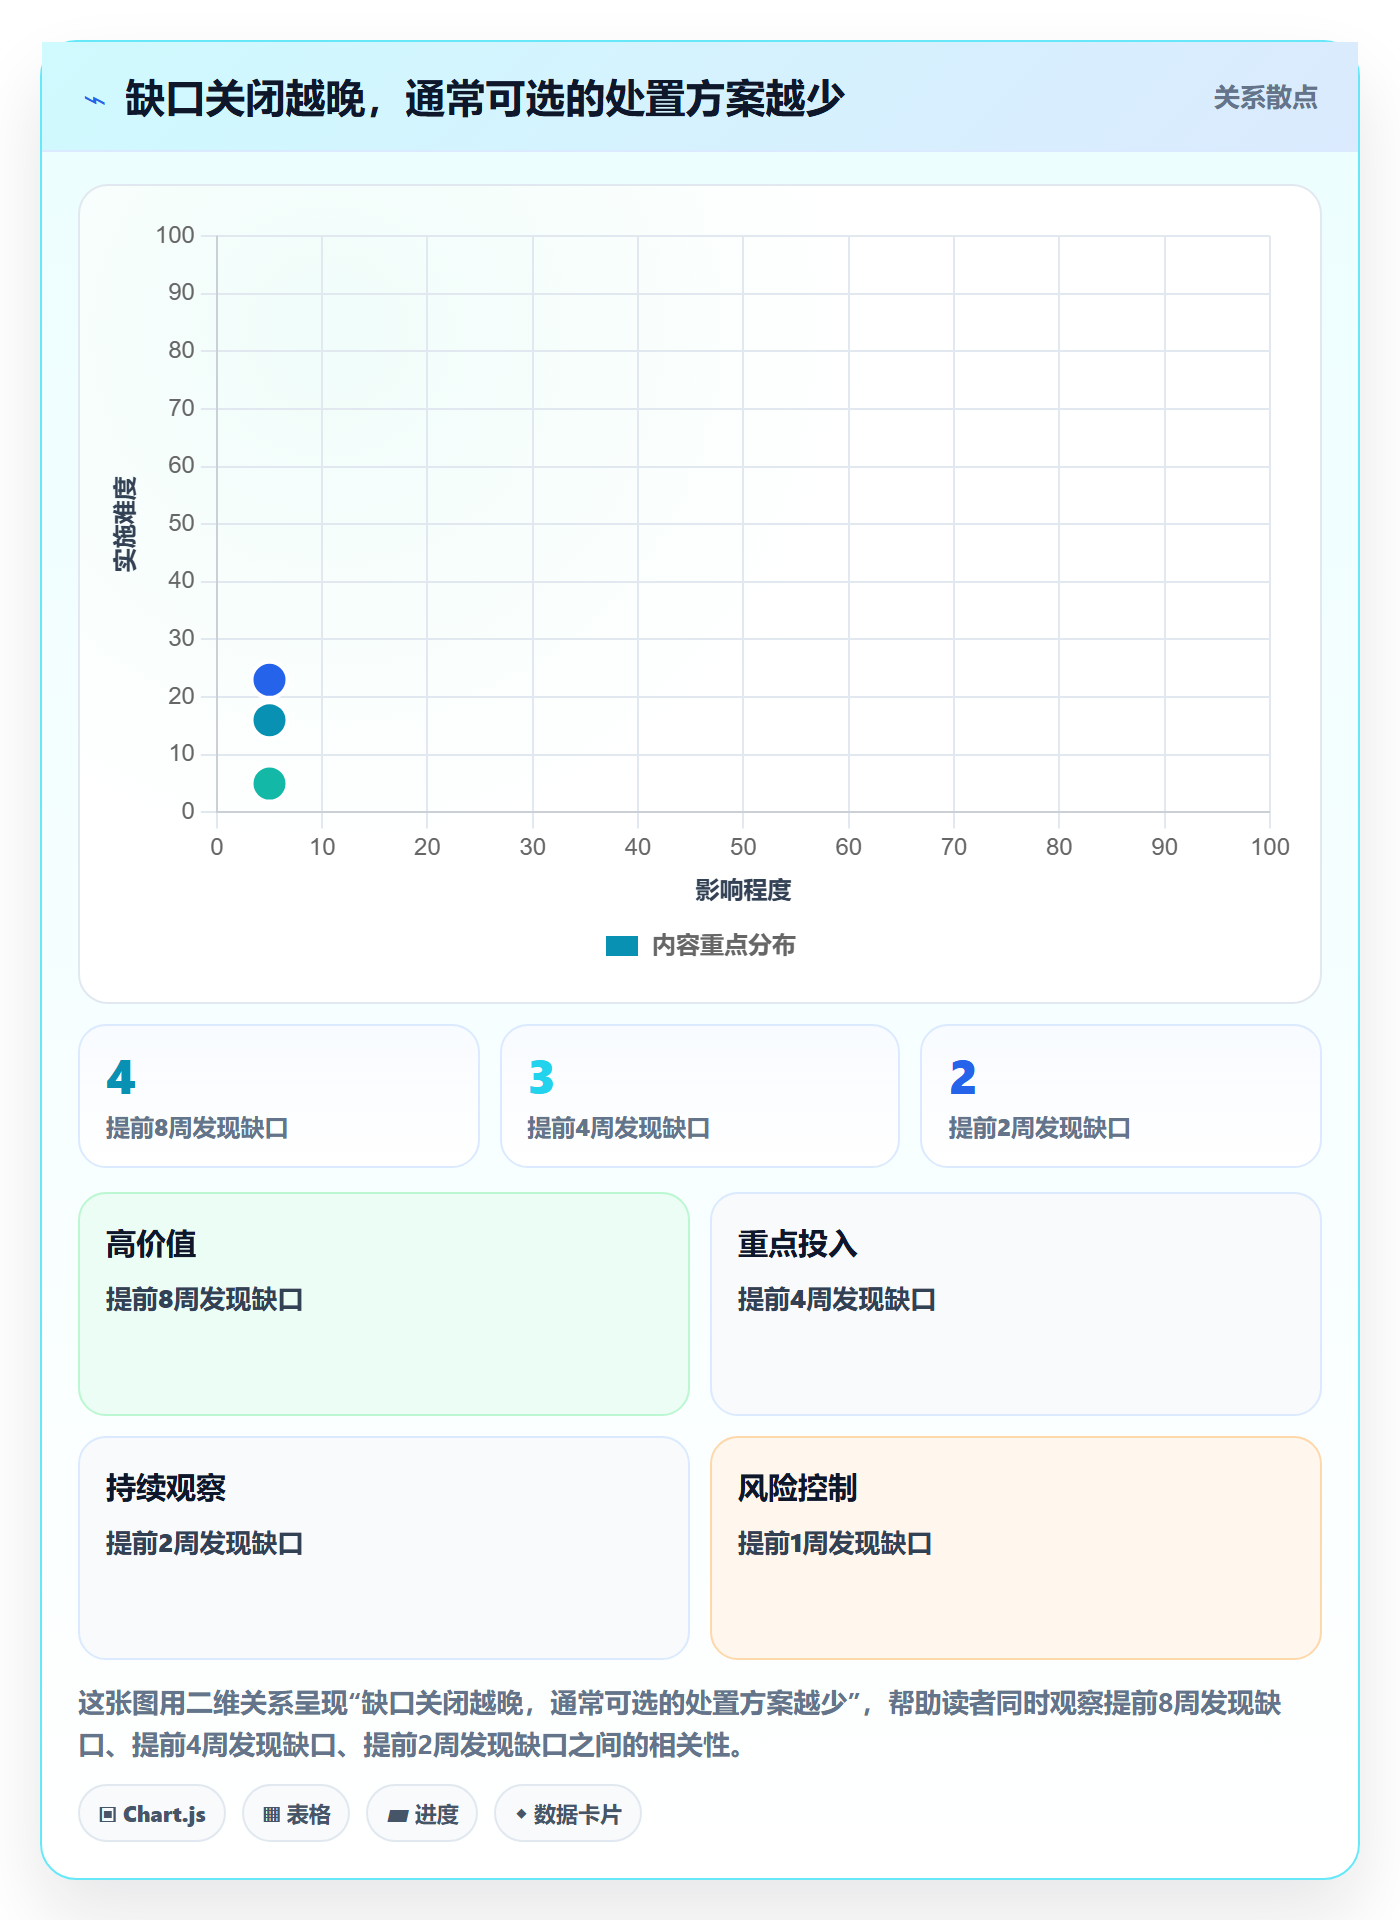
Task: Open the 高价值 quadrant card
Action: (x=384, y=1304)
